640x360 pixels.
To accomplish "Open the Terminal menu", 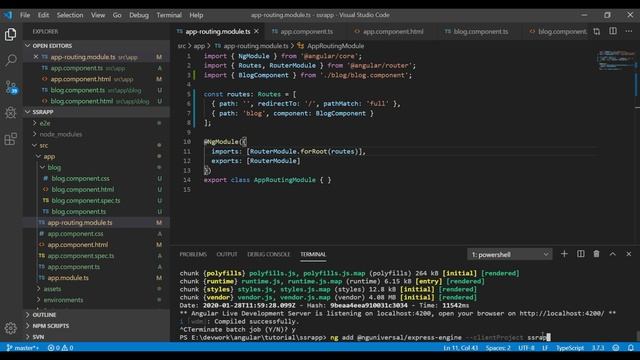I will (x=169, y=15).
